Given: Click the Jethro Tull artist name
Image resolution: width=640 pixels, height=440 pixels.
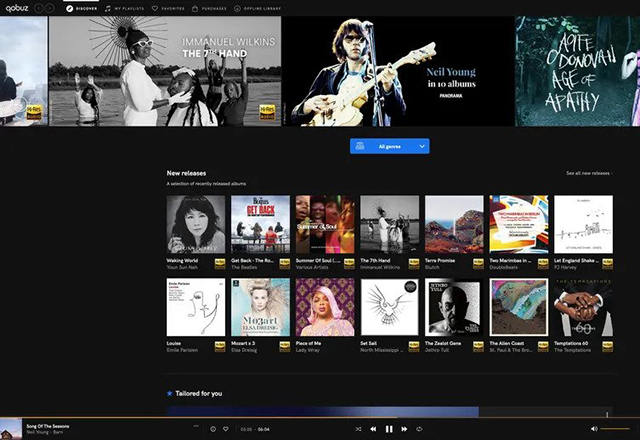Looking at the screenshot, I should click(437, 350).
